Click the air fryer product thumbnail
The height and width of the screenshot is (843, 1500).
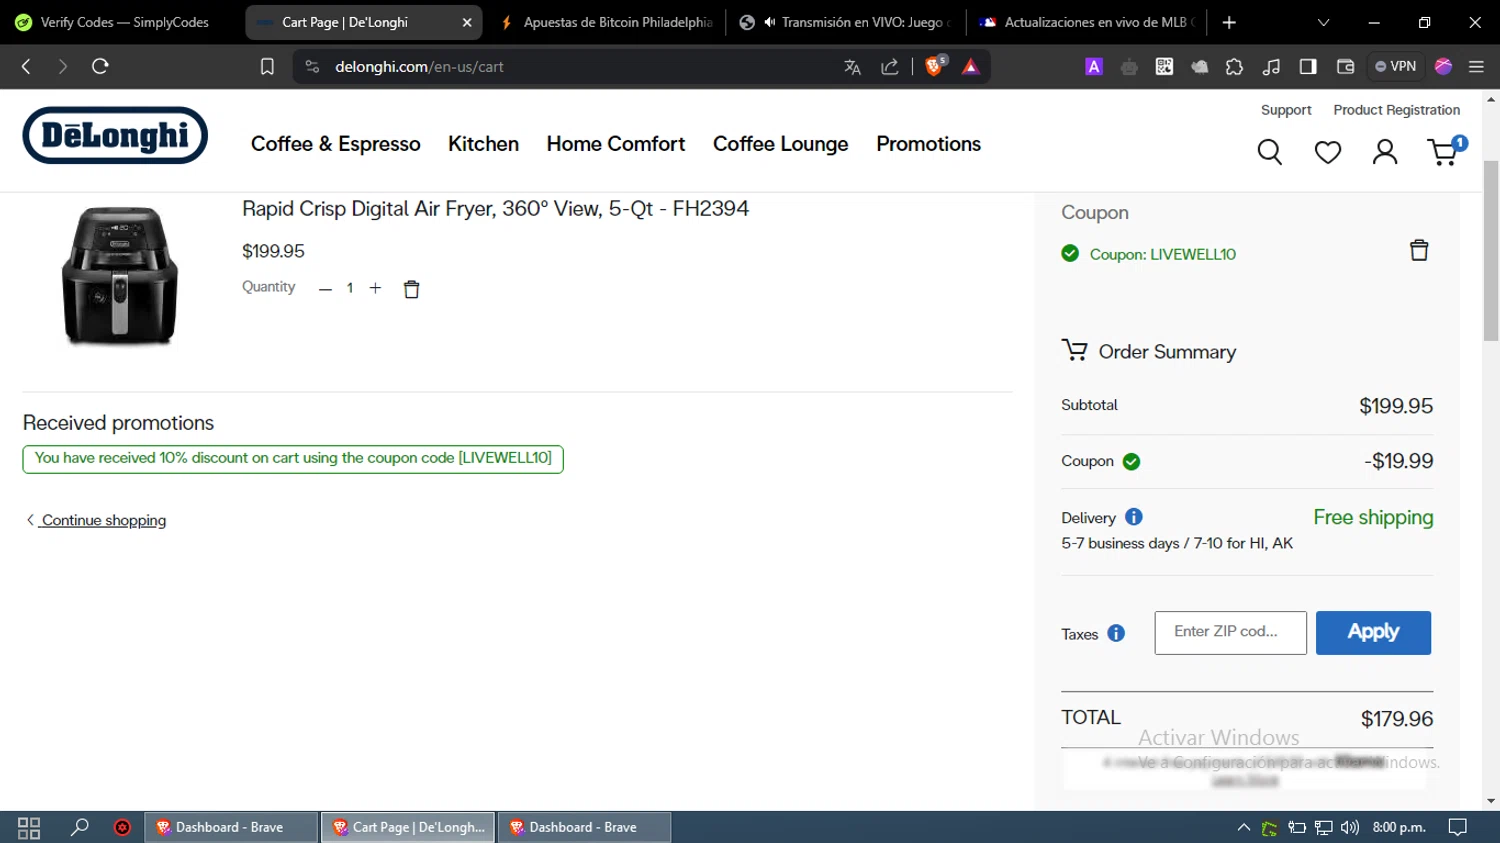click(120, 275)
